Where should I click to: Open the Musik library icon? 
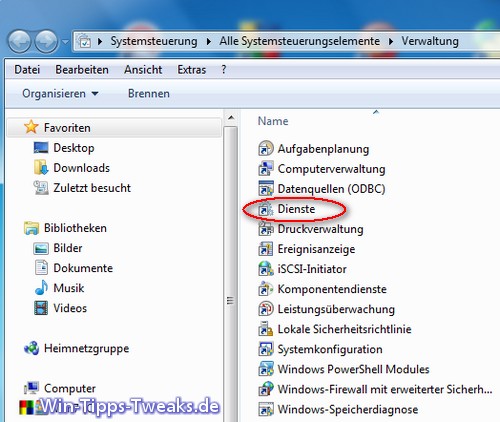[x=41, y=288]
